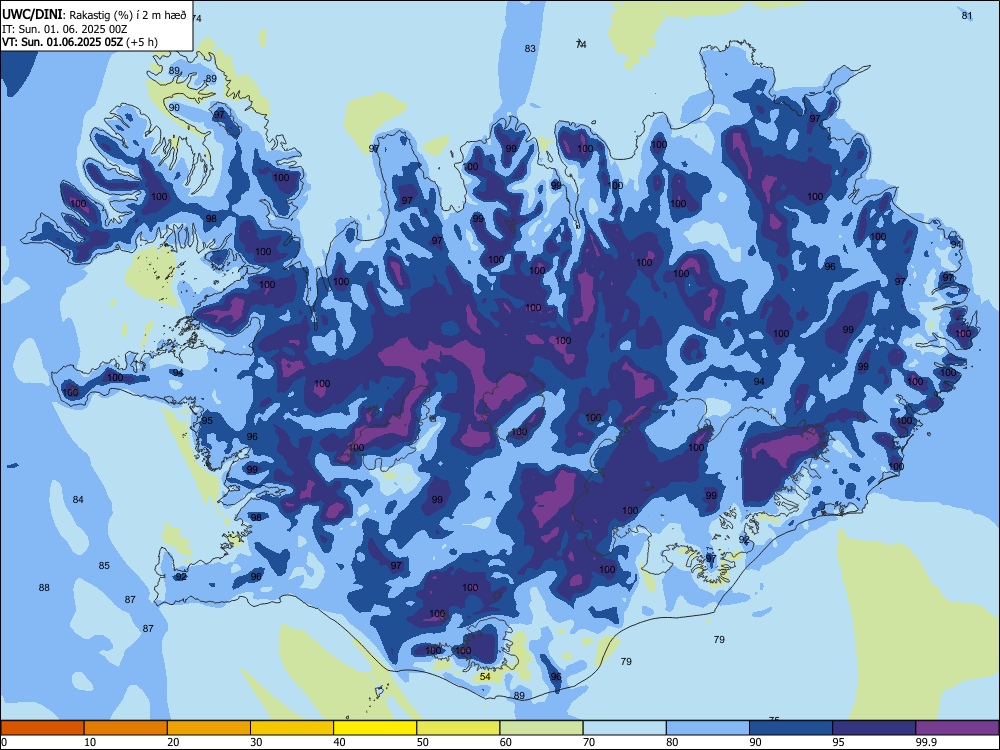Viewport: 1000px width, 750px height.
Task: Pick the 50–60 pale yellow legend swatch
Action: pyautogui.click(x=458, y=728)
